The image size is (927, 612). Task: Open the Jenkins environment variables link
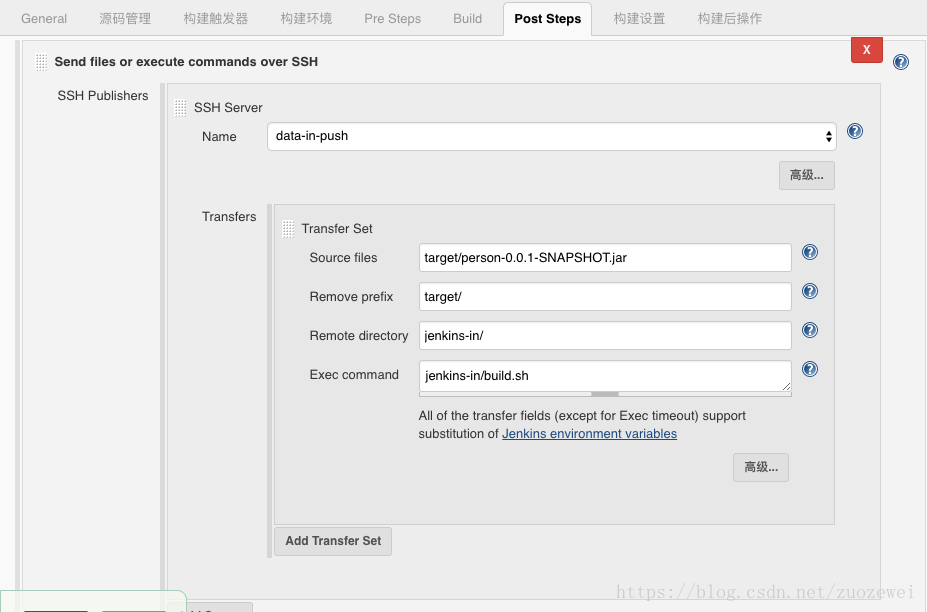point(589,434)
